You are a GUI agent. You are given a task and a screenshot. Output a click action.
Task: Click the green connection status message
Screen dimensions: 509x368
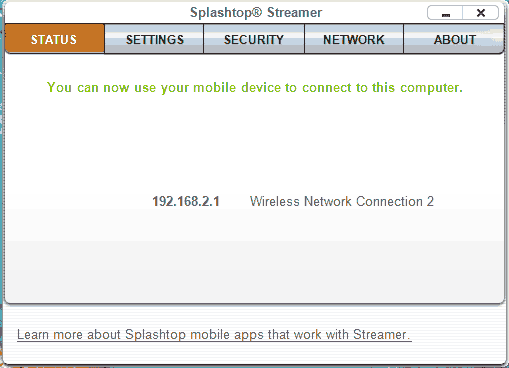[x=255, y=88]
